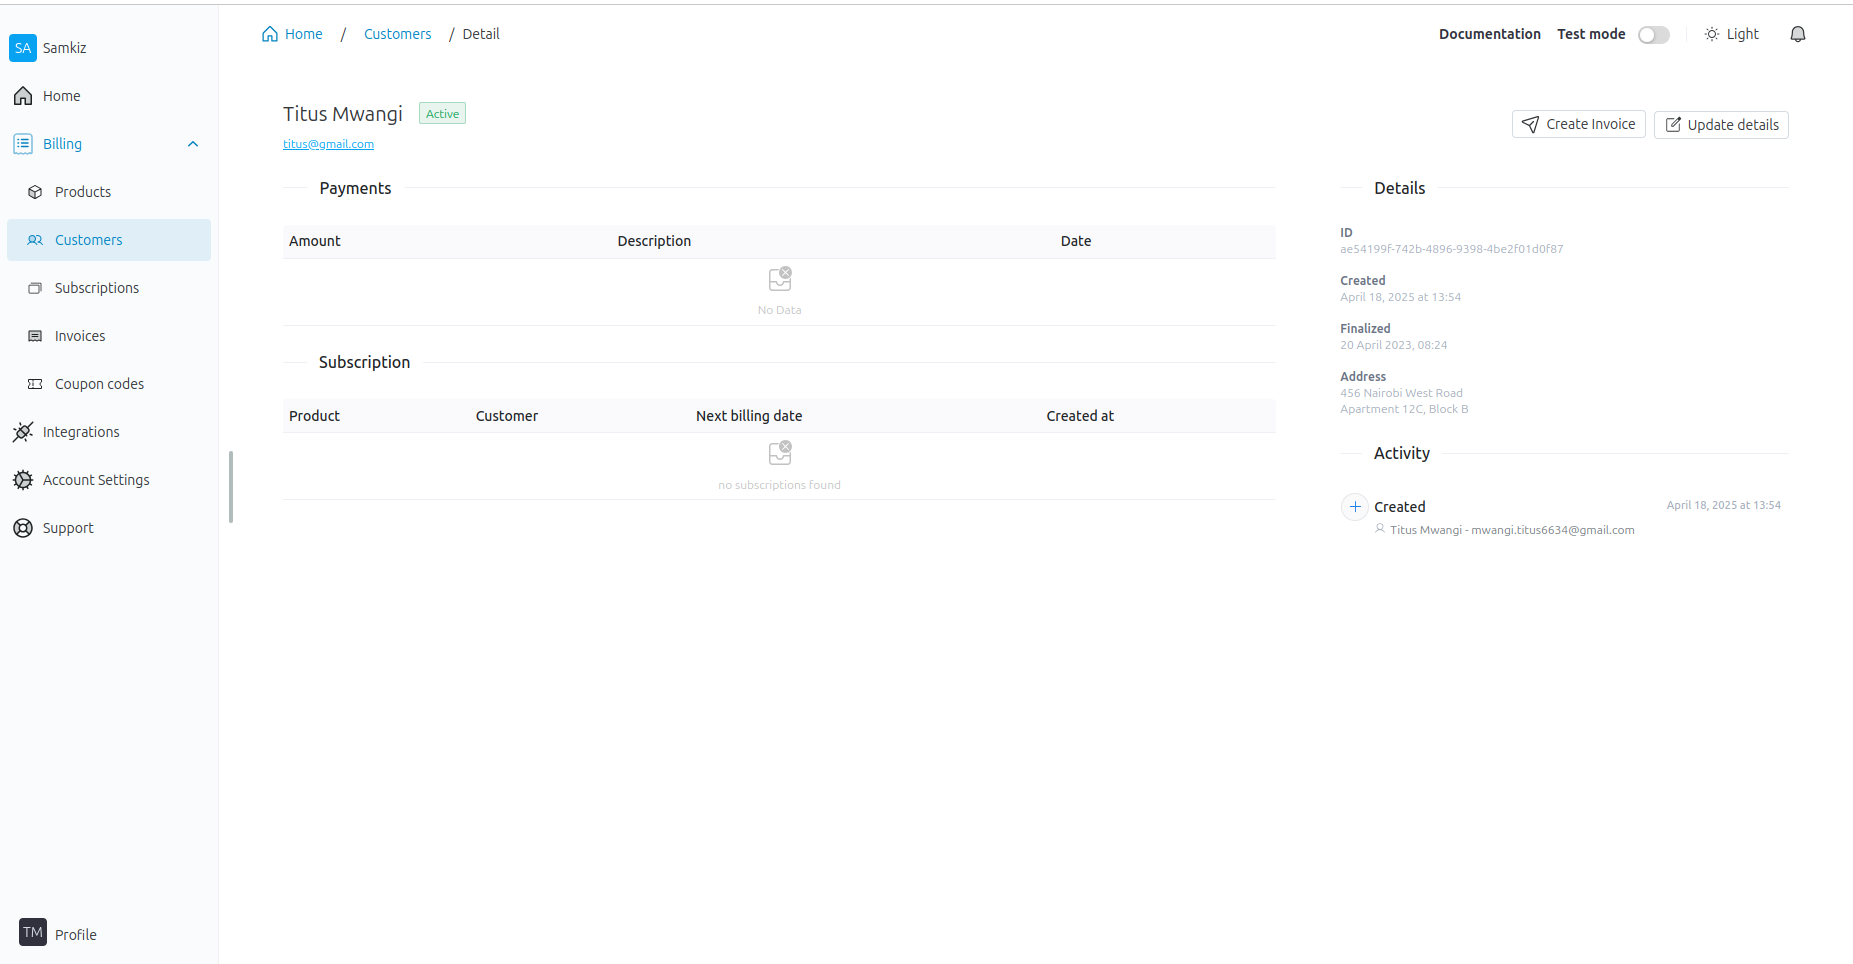This screenshot has height=964, width=1853.
Task: Open the titus@gmail.com email link
Action: 328,144
